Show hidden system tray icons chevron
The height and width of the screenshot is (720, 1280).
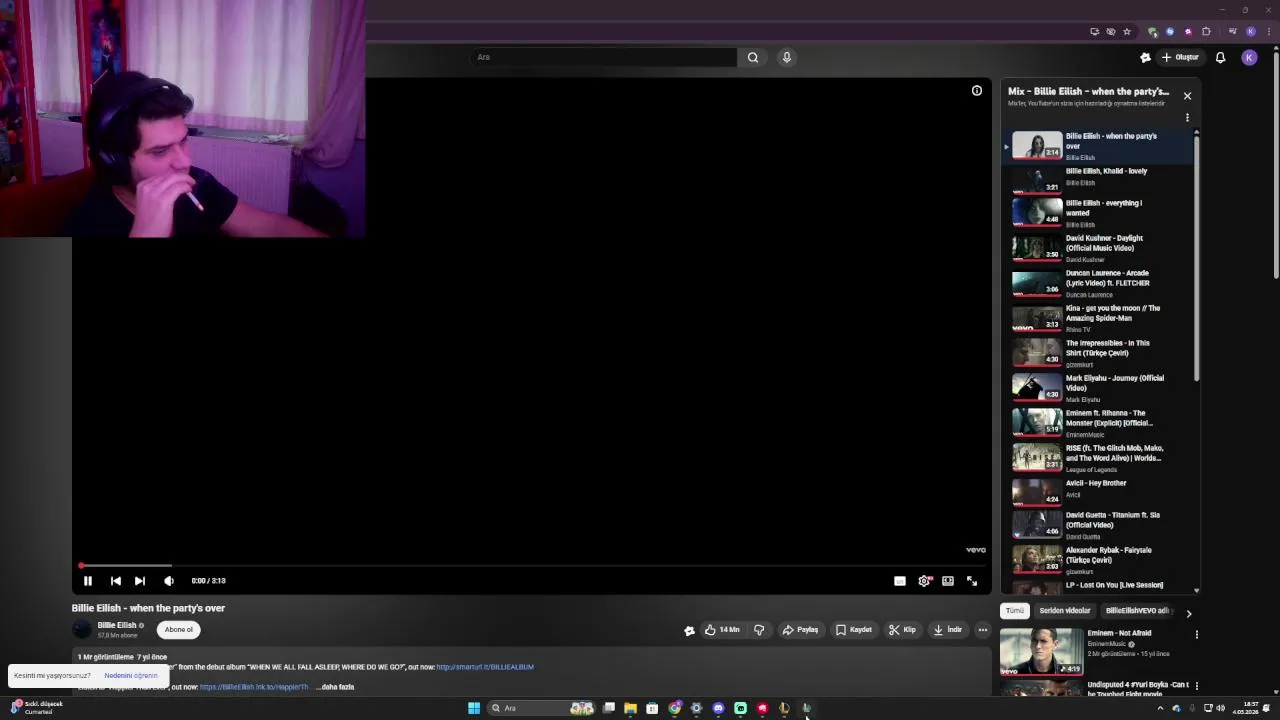pos(1160,708)
